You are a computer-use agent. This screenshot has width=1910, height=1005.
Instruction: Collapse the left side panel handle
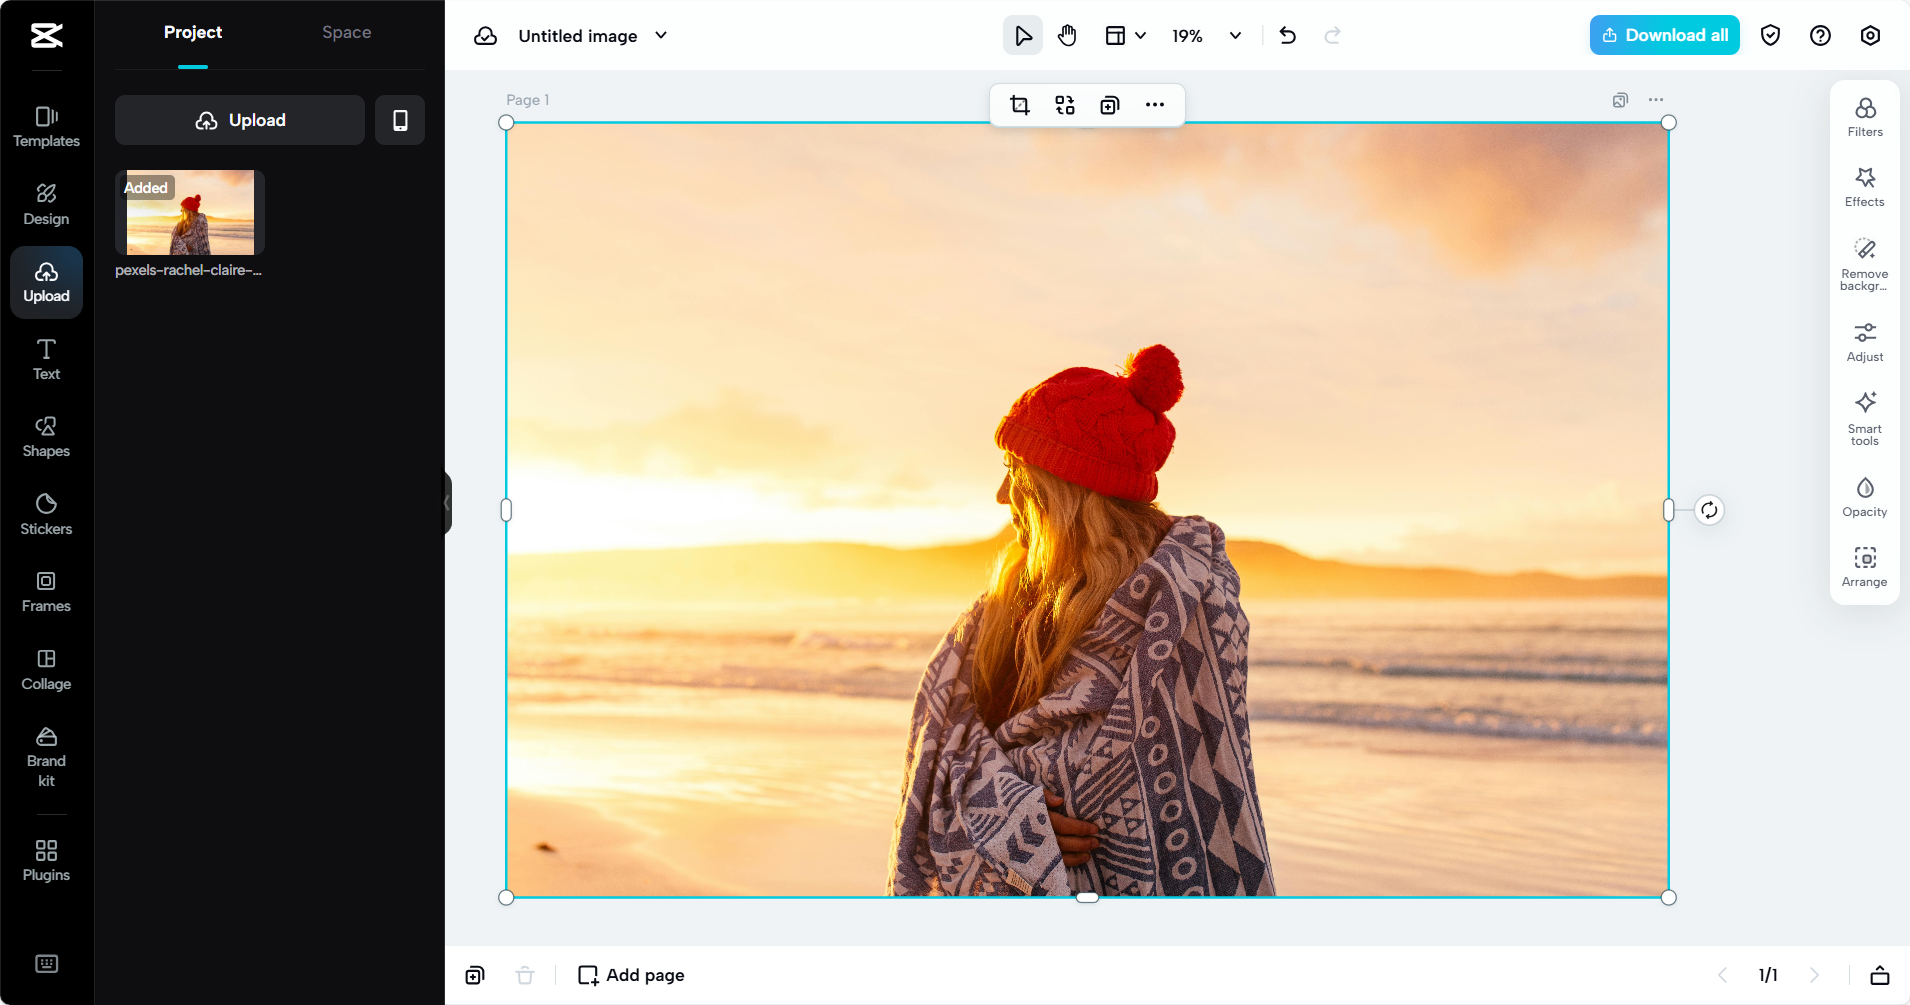click(447, 503)
